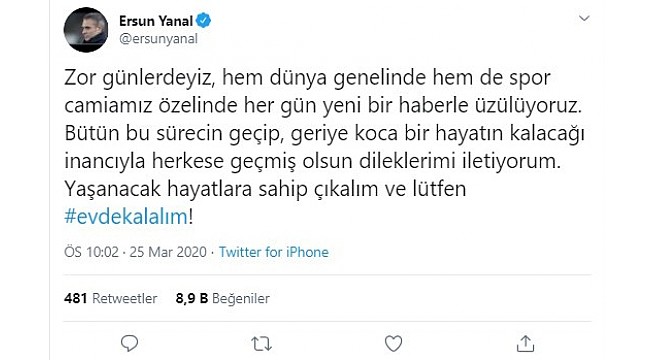
Task: Expand the tweet options chevron
Action: tap(584, 18)
